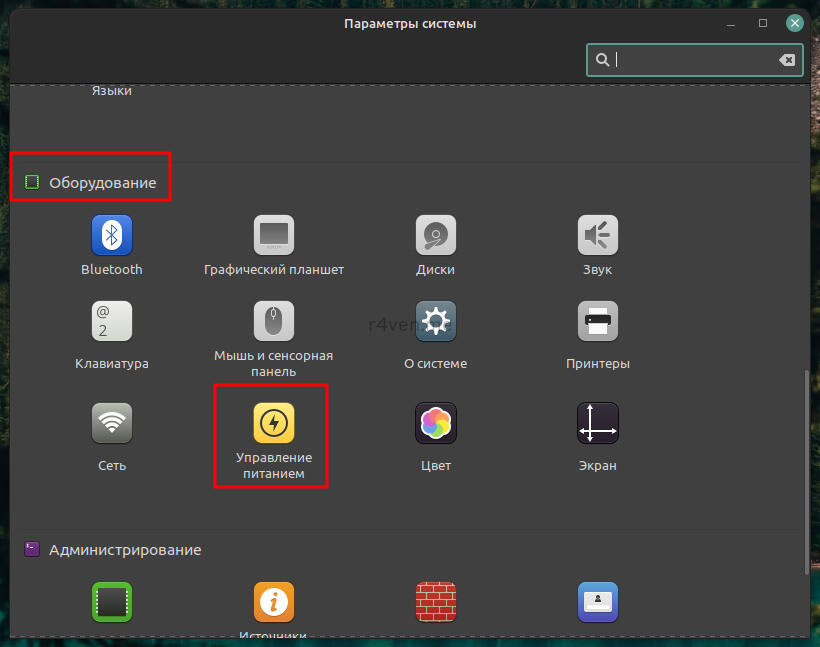Open Клавиатура keyboard settings
The height and width of the screenshot is (647, 820).
pyautogui.click(x=112, y=322)
